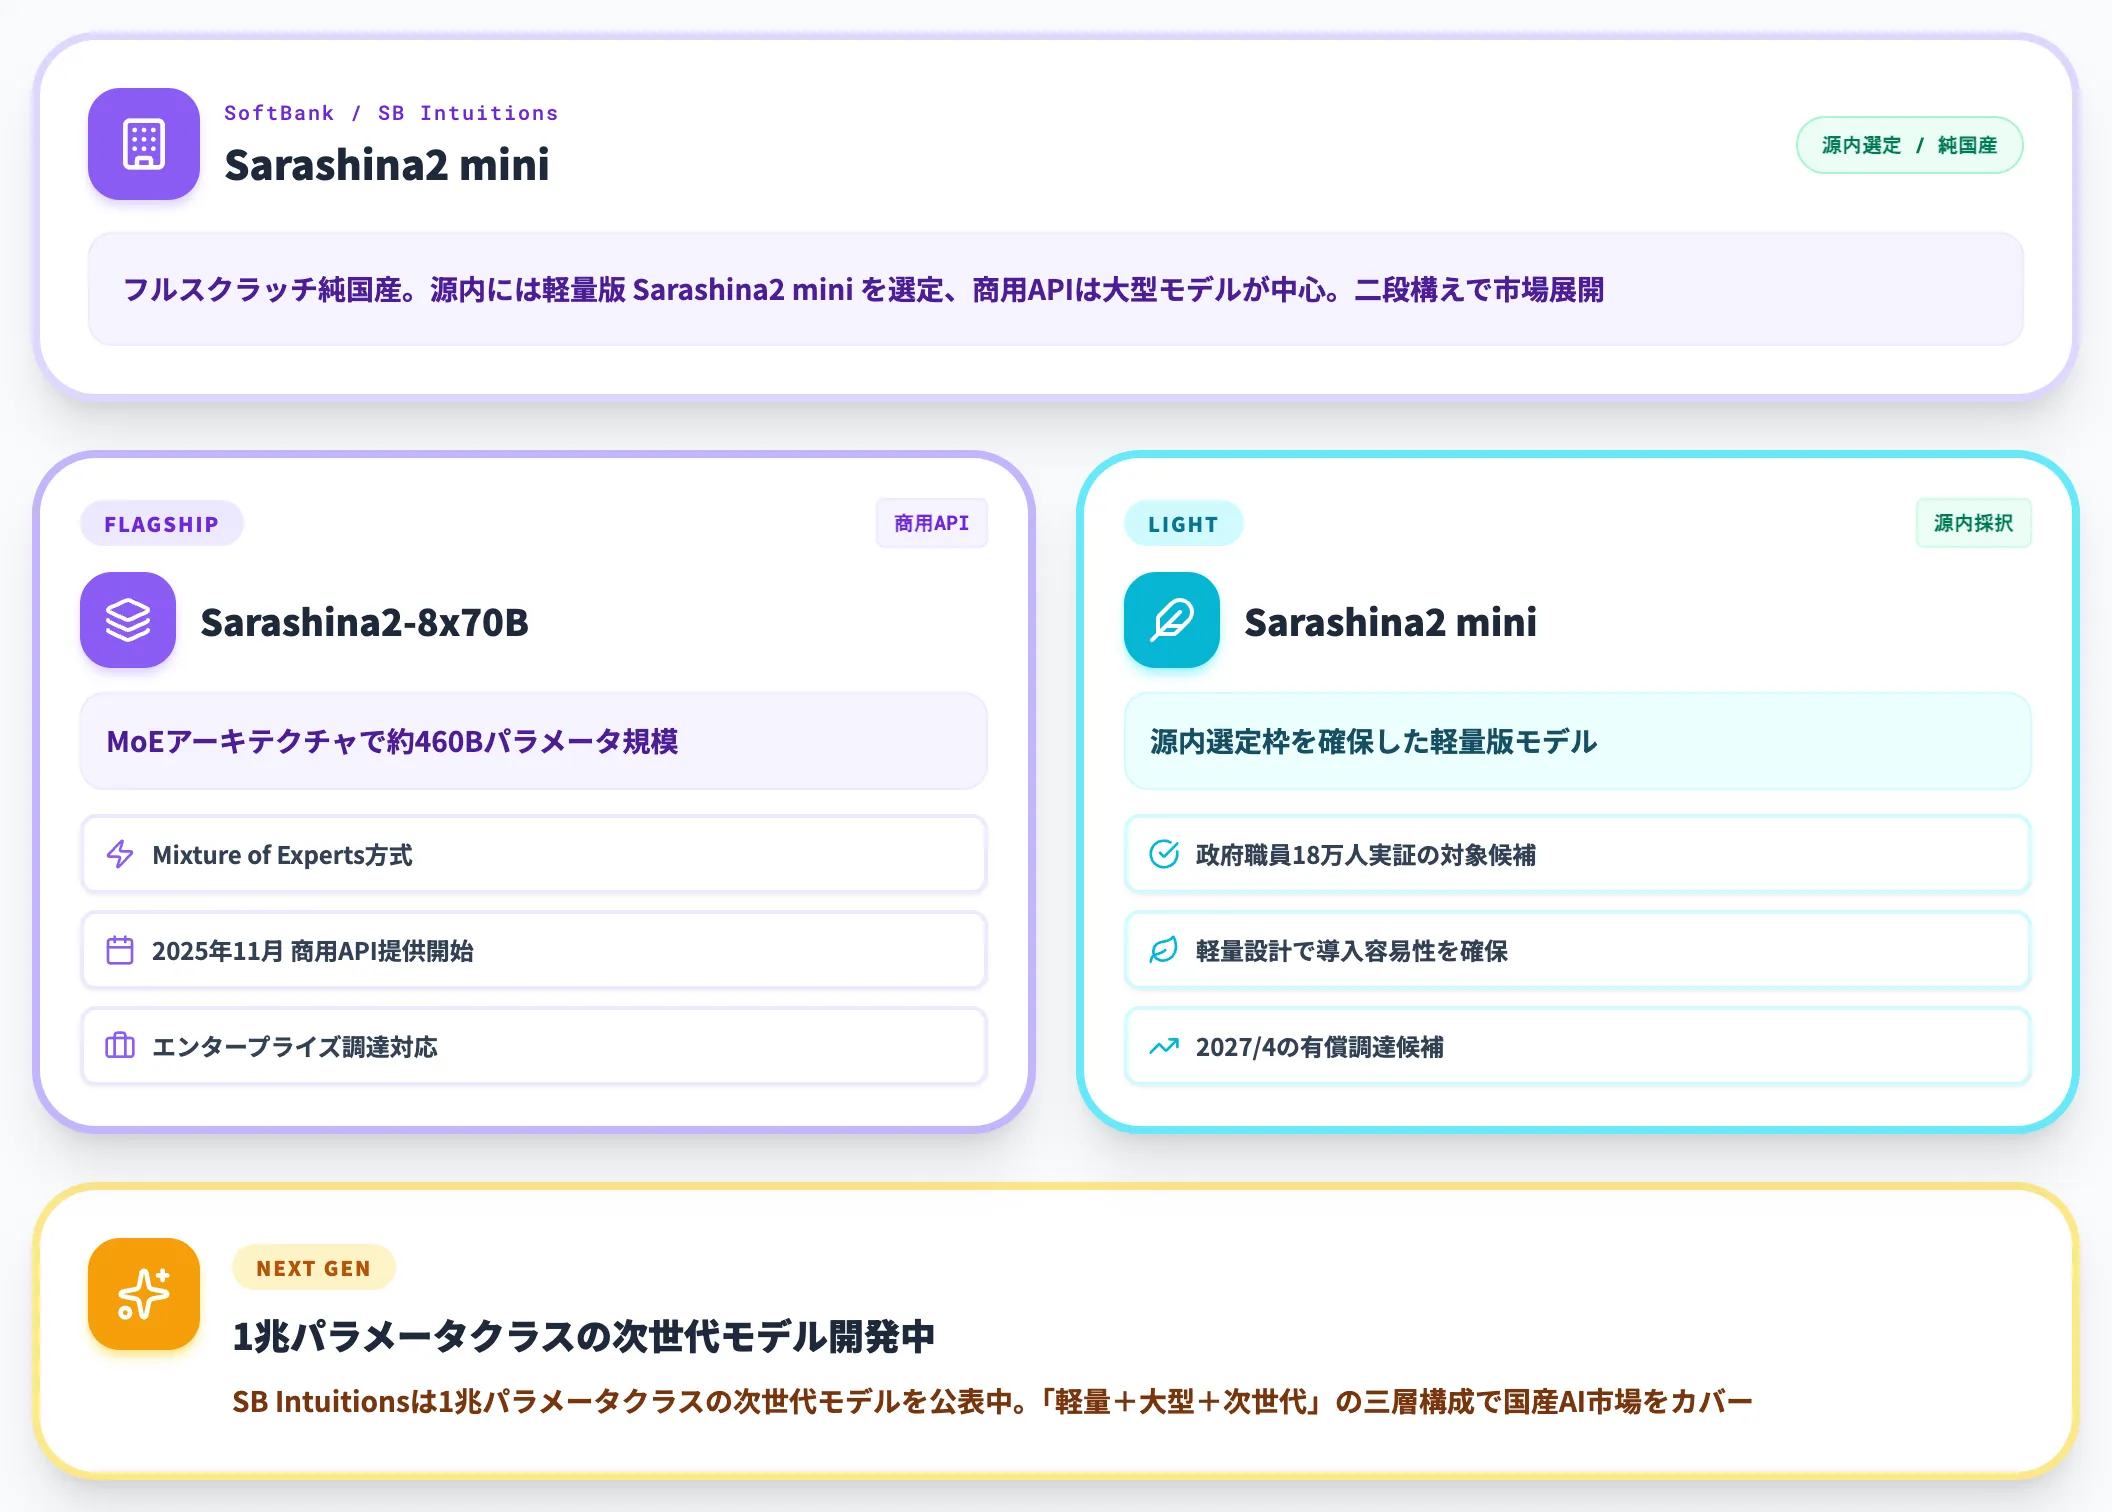Click the LIGHT label pill
2112x1512 pixels.
pos(1184,524)
